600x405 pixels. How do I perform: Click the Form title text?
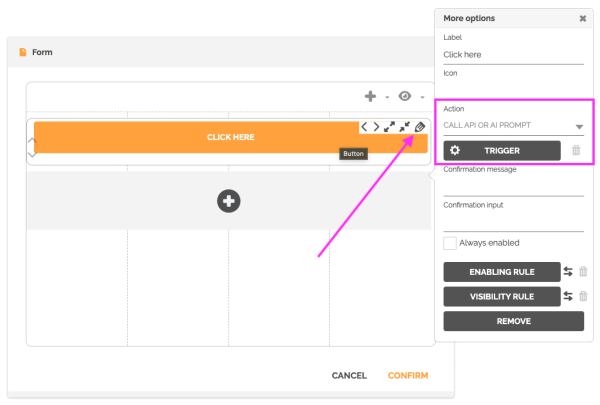tap(42, 52)
